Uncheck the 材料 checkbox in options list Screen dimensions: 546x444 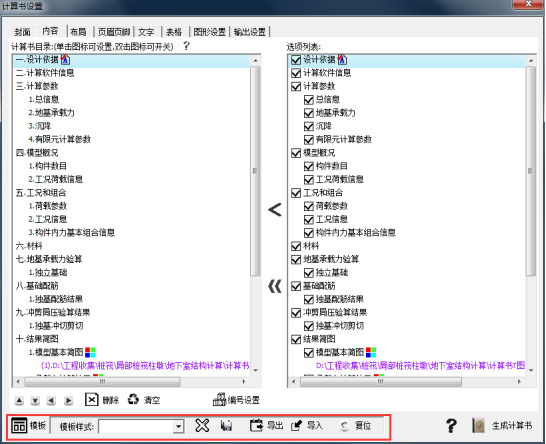[x=296, y=246]
